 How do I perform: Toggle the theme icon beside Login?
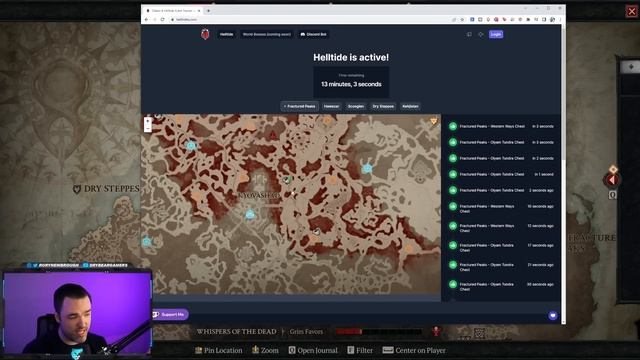click(481, 34)
